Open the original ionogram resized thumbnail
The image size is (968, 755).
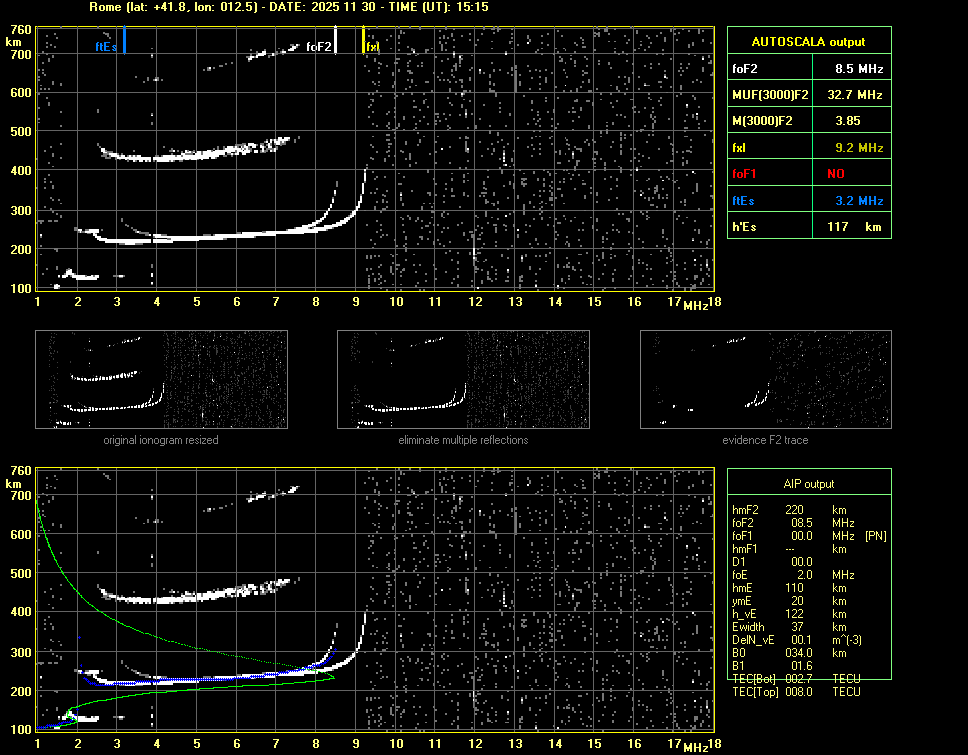click(x=161, y=379)
